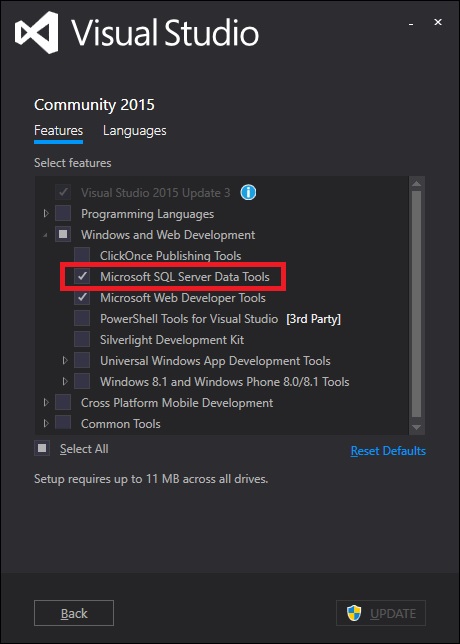
Task: Expand Windows 8.1 and Windows Phone Tools
Action: point(65,382)
